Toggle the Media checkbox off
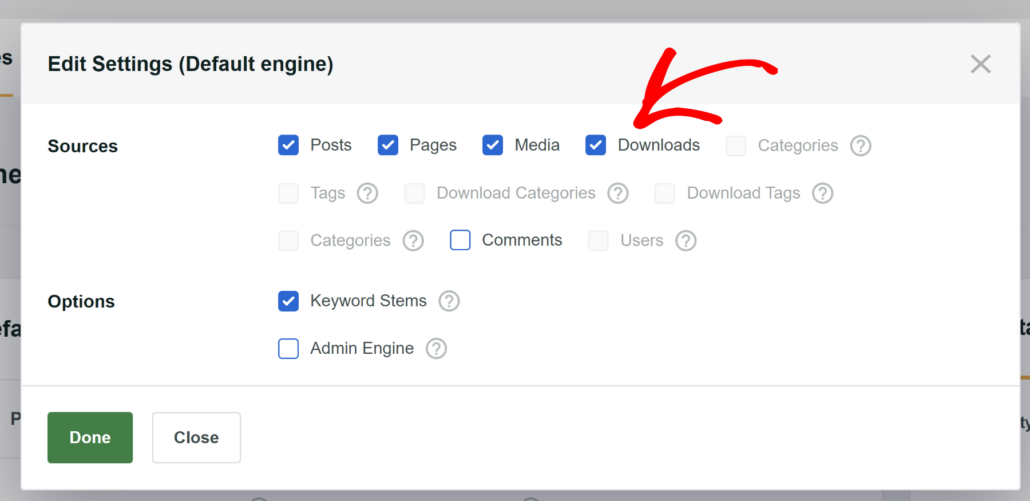Viewport: 1030px width, 501px height. click(x=493, y=146)
